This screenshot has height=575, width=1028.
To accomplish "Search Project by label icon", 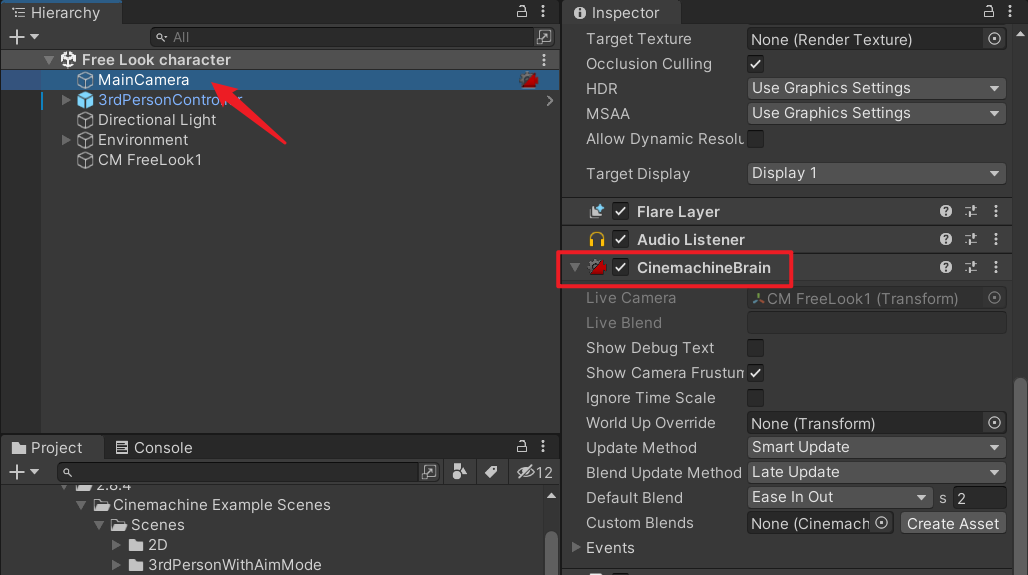I will 491,472.
